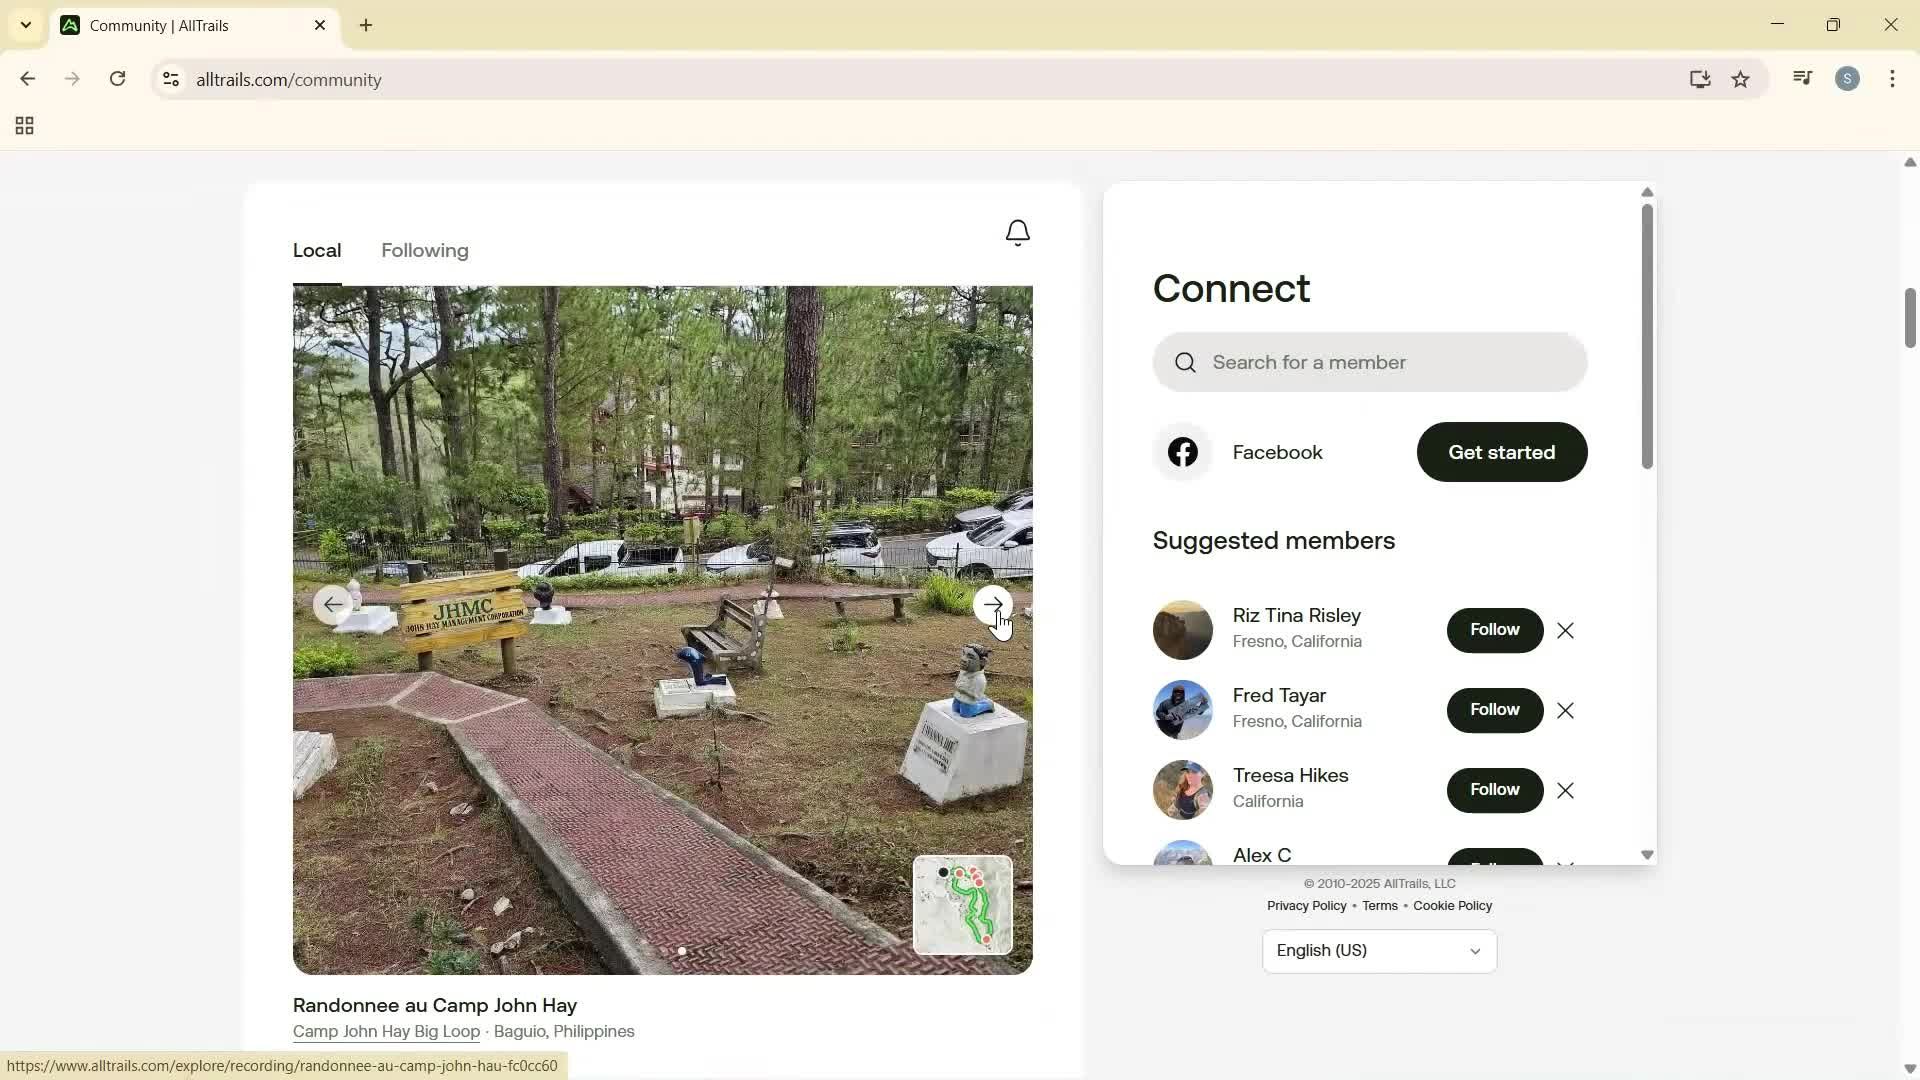Viewport: 1920px width, 1080px height.
Task: Select the Local tab
Action: [316, 250]
